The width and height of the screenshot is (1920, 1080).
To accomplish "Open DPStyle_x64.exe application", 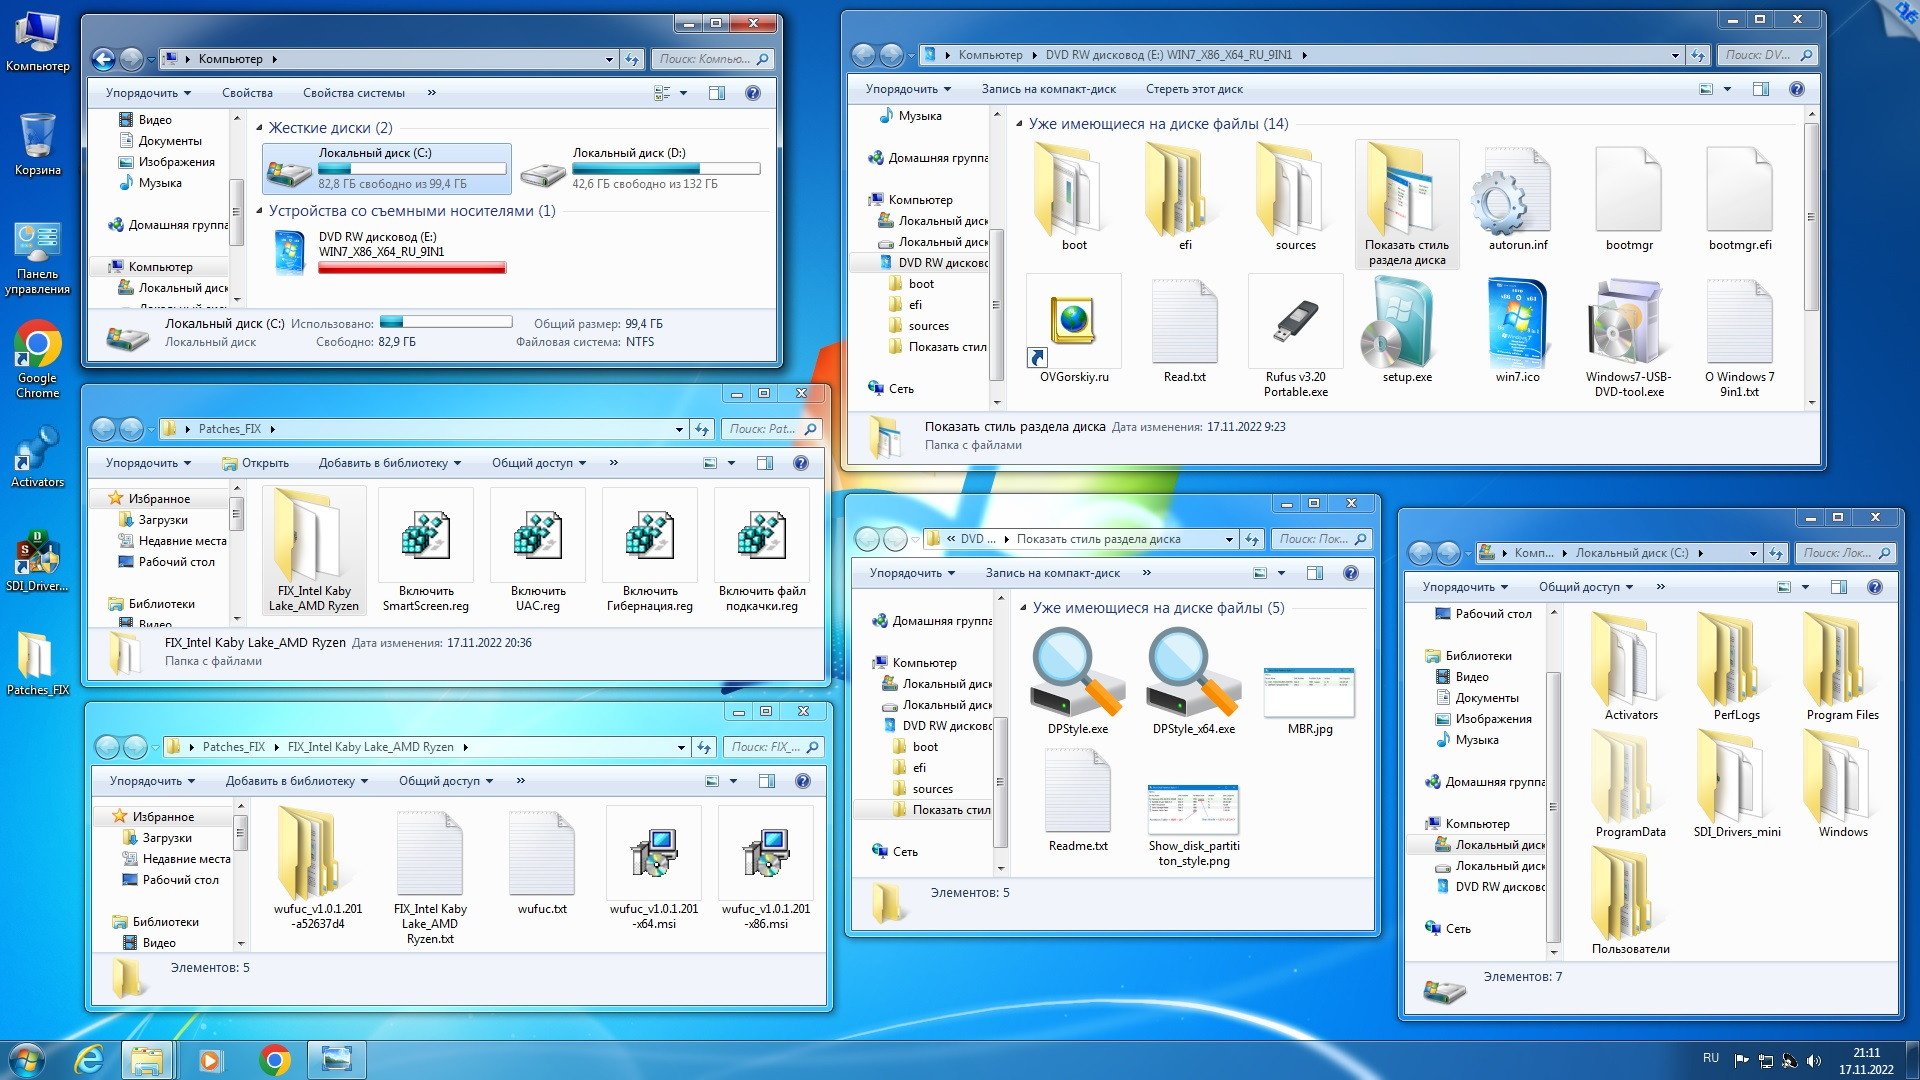I will coord(1191,679).
